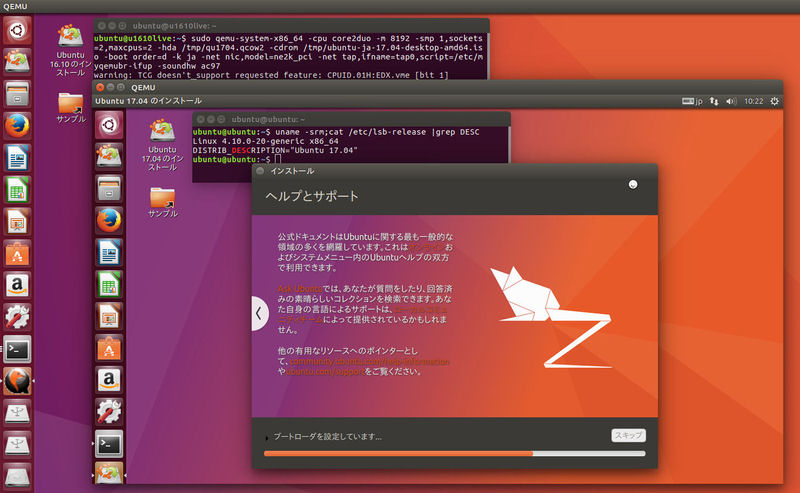800x493 pixels.
Task: Open the network indicator in the guest panel
Action: tap(714, 101)
